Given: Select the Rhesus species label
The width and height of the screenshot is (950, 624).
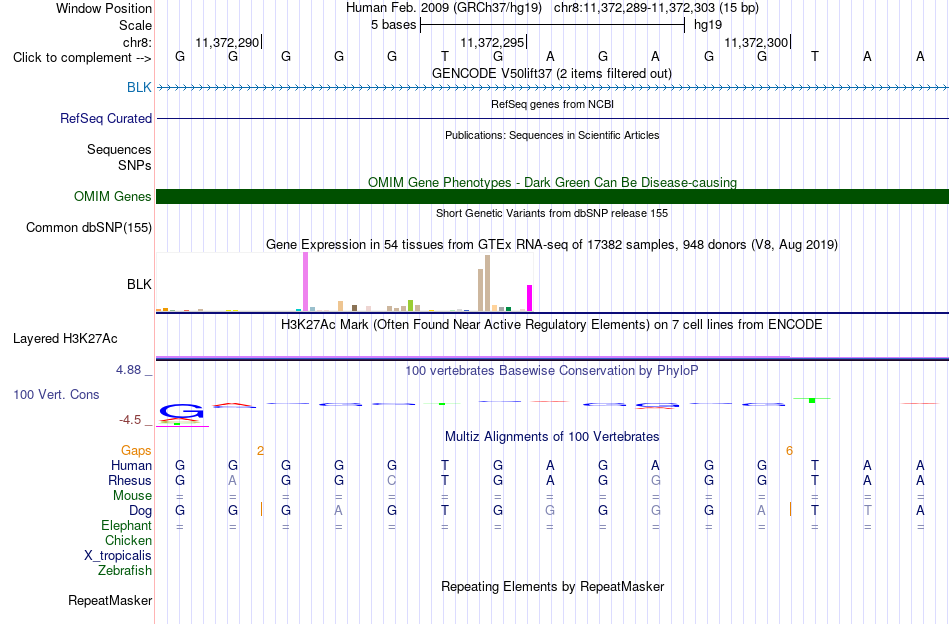Looking at the screenshot, I should click(x=130, y=480).
